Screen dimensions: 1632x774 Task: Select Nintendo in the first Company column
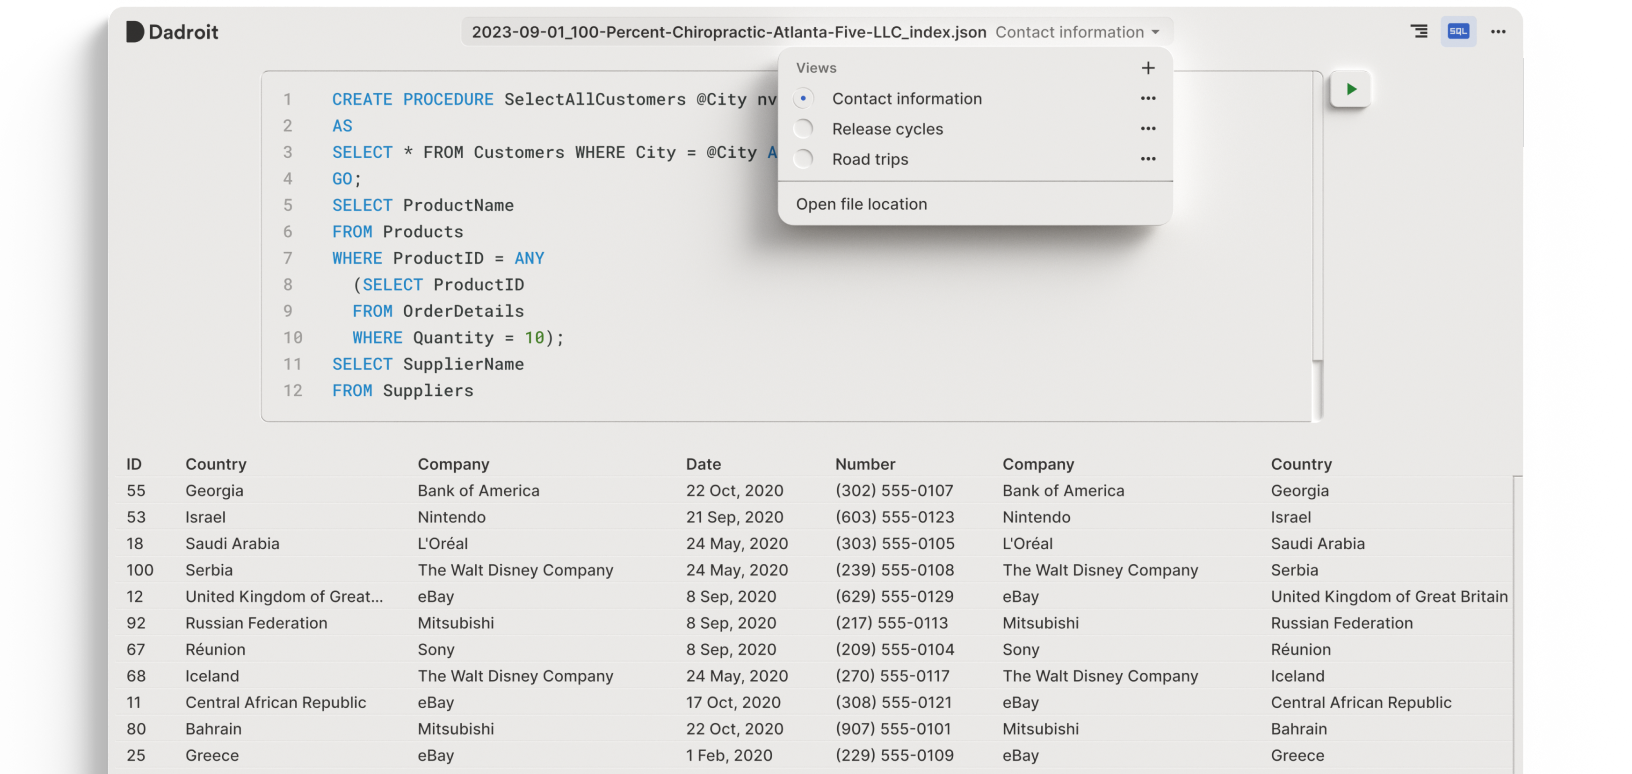452,517
